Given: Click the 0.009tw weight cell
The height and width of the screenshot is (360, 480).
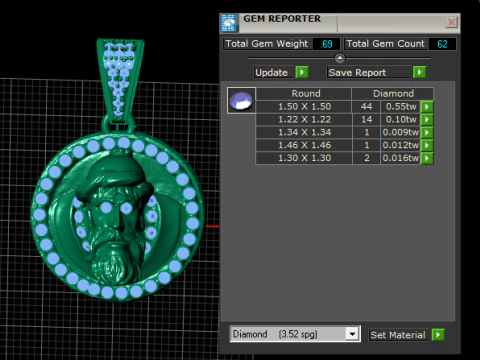Looking at the screenshot, I should 400,132.
